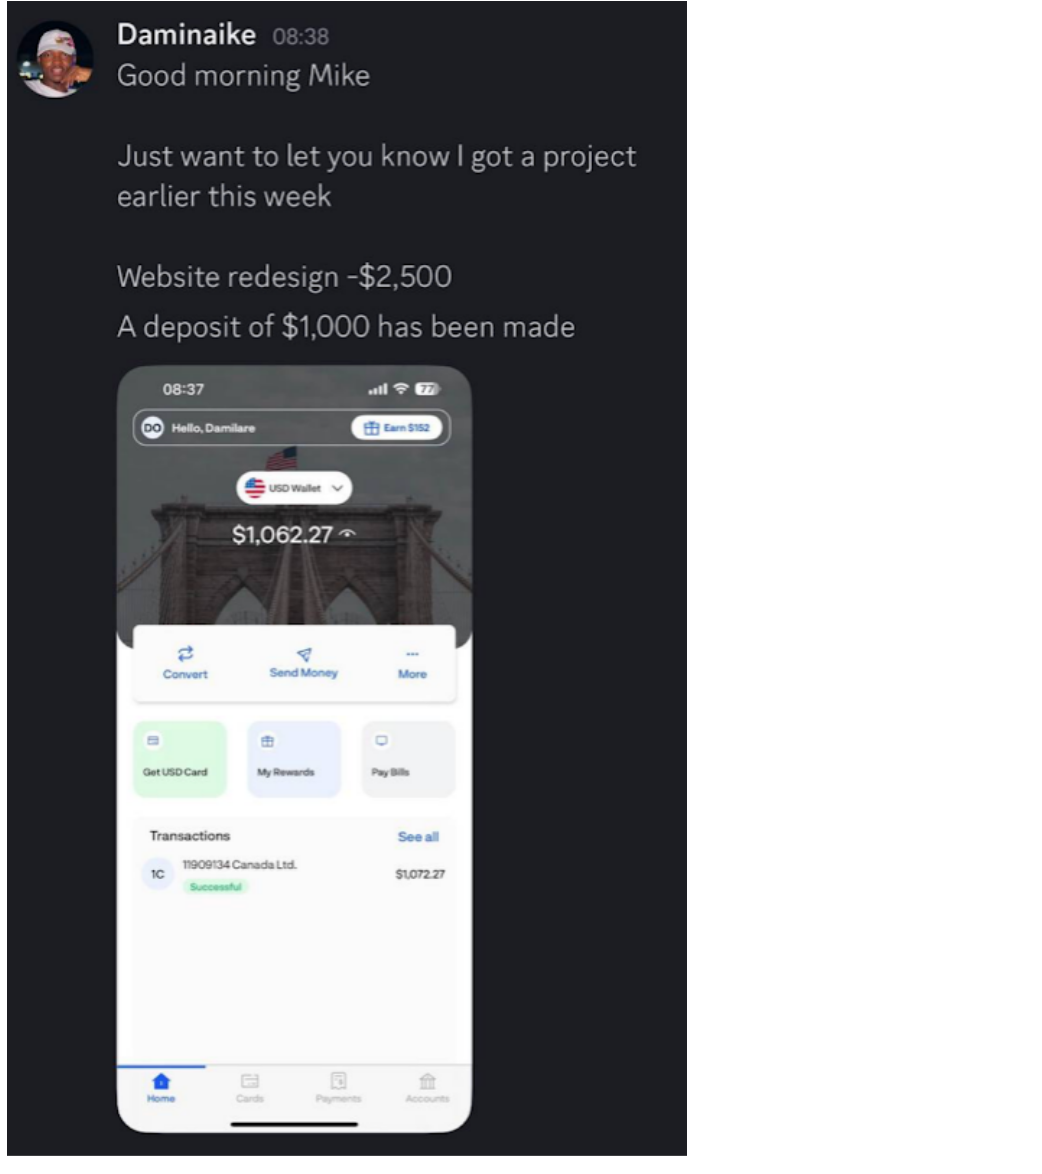Open the More options menu
The height and width of the screenshot is (1174, 1042).
point(412,663)
